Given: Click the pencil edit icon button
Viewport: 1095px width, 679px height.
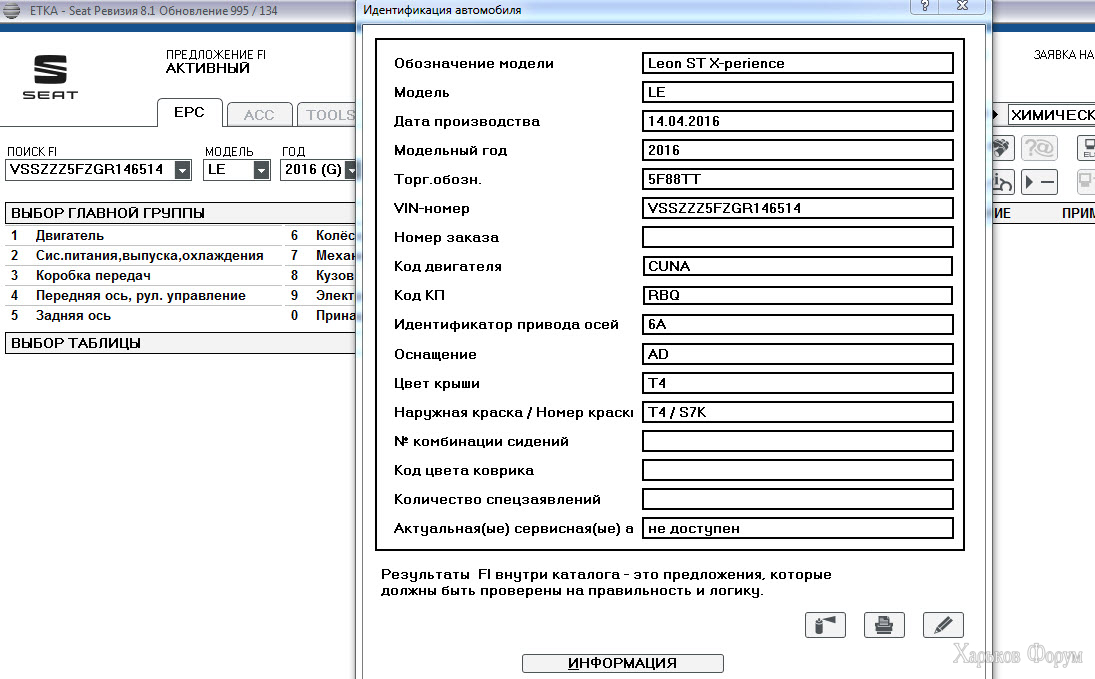Looking at the screenshot, I should tap(943, 625).
